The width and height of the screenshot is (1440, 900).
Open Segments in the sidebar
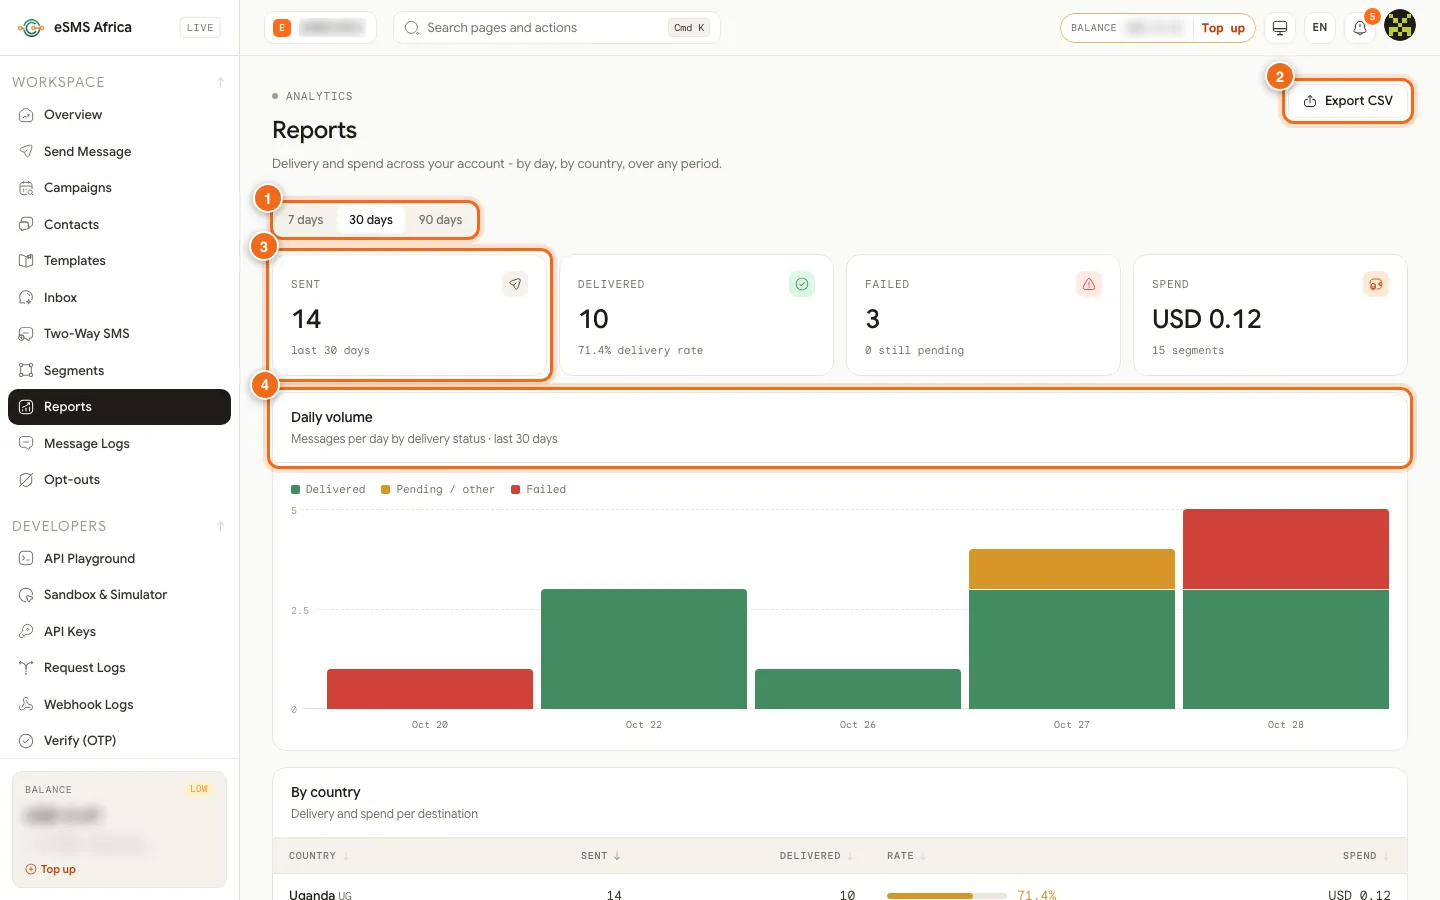(119, 371)
